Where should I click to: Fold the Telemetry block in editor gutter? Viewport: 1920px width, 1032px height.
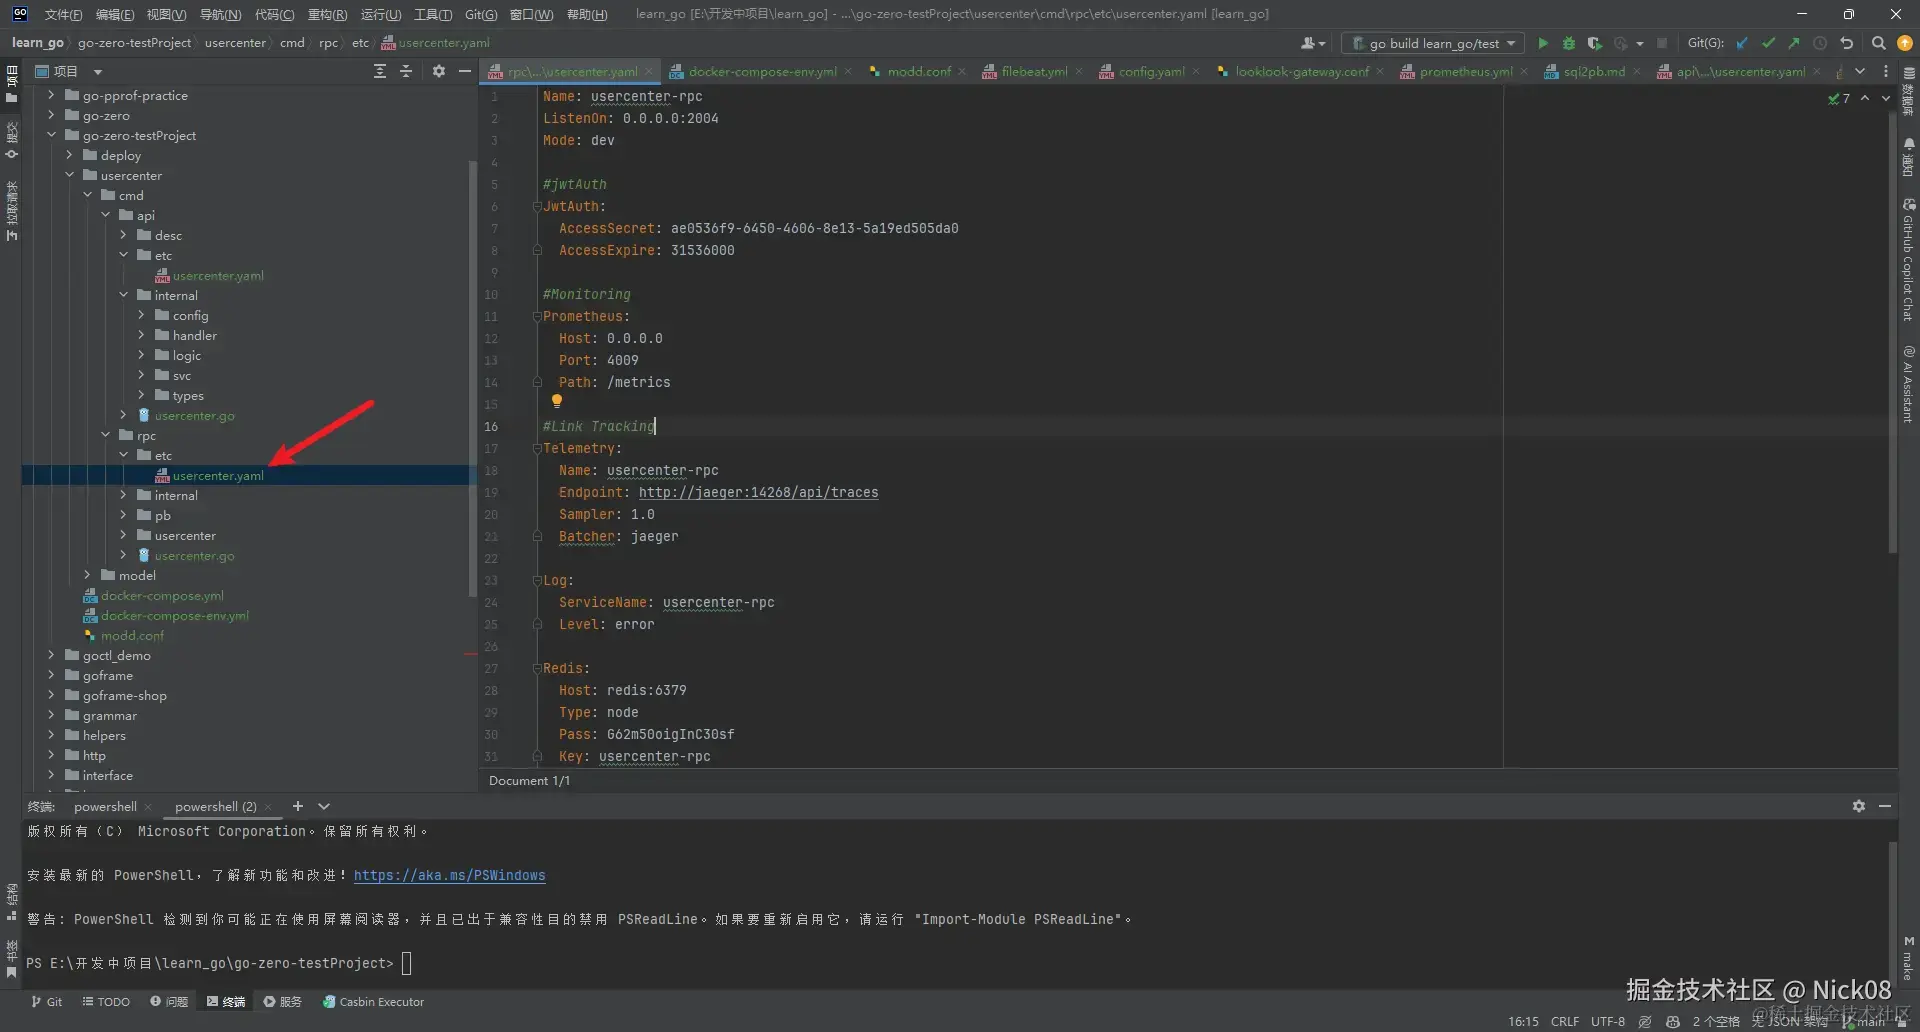(x=537, y=449)
